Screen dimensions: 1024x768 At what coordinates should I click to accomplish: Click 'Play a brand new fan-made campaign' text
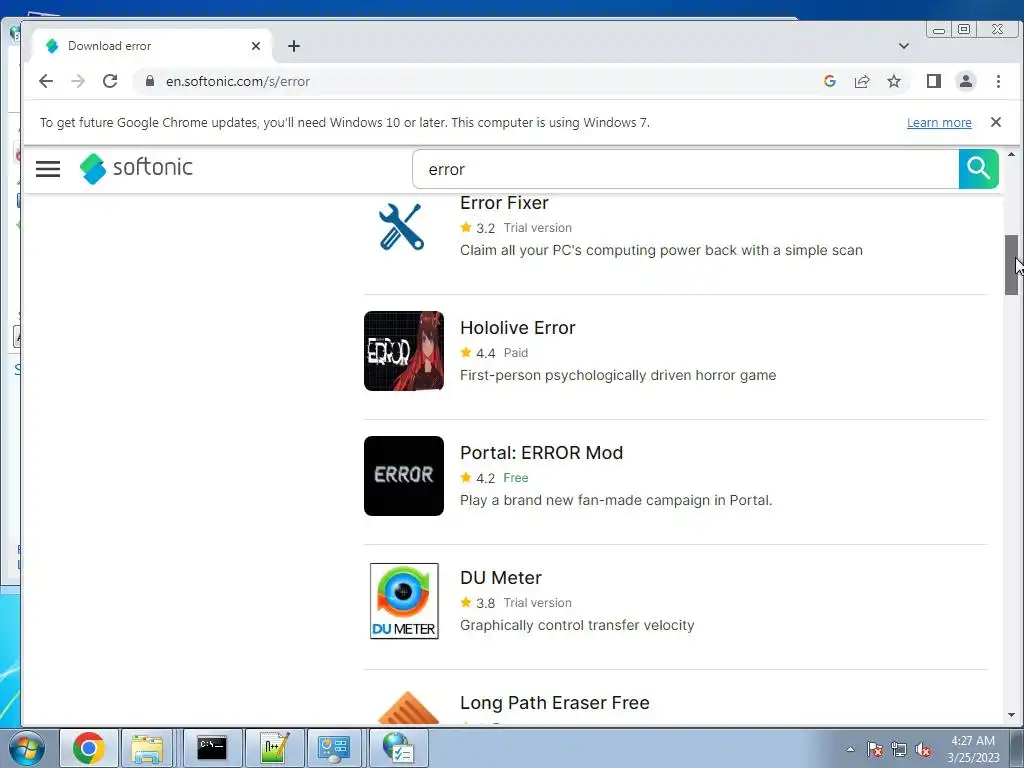pos(616,500)
